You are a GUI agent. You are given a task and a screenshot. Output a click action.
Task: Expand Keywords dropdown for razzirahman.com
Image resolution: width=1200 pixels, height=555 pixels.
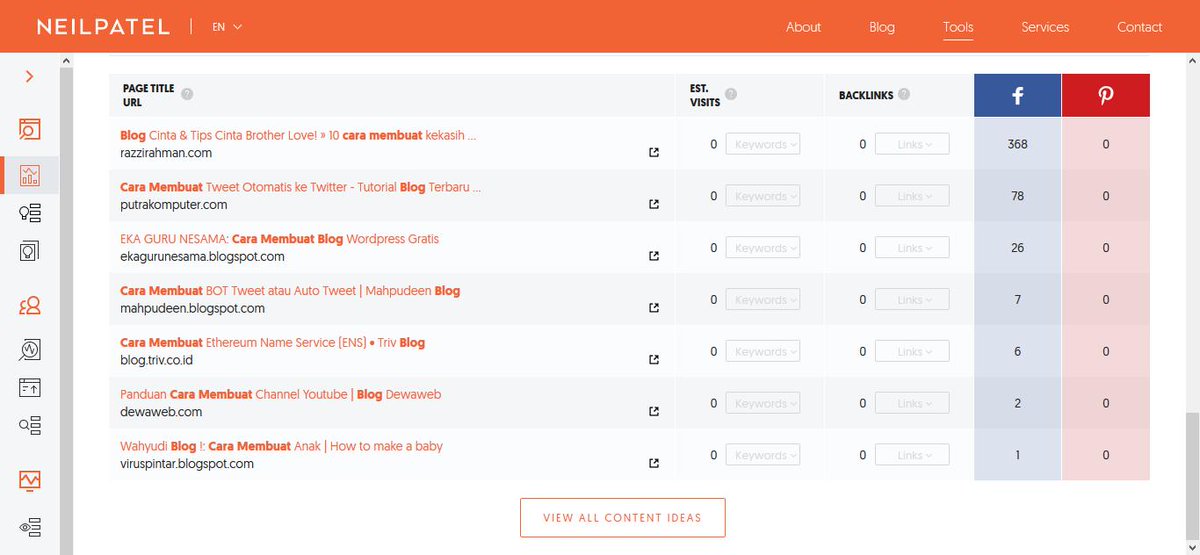[x=763, y=144]
